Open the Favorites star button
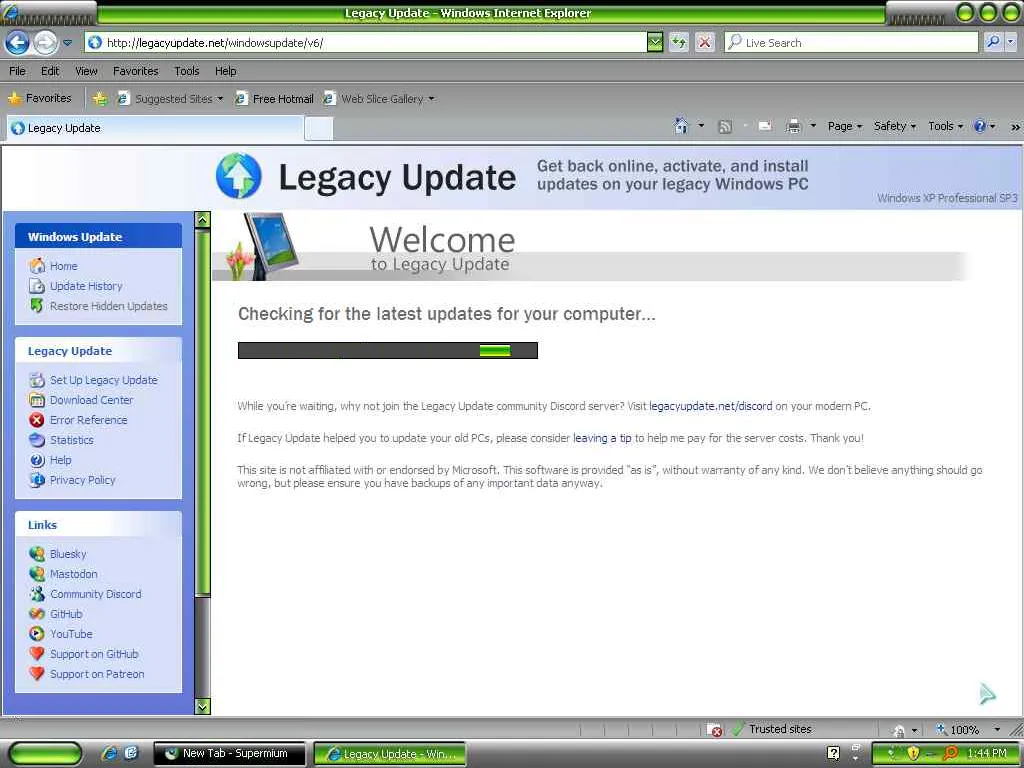The width and height of the screenshot is (1024, 768). [x=39, y=99]
